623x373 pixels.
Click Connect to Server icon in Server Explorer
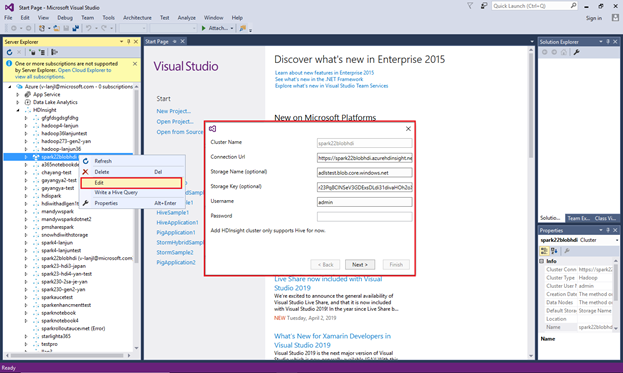(x=42, y=52)
